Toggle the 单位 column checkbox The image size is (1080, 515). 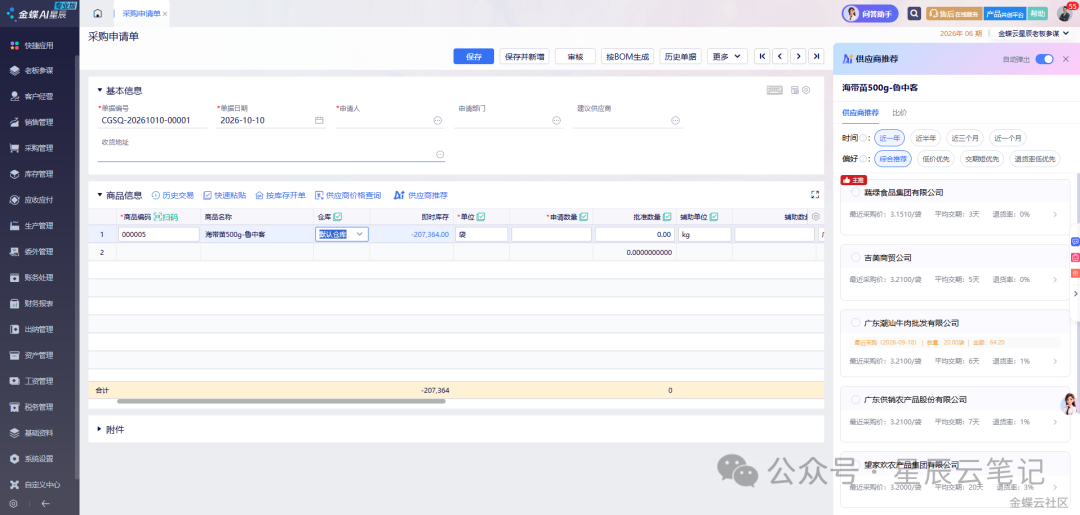(481, 217)
